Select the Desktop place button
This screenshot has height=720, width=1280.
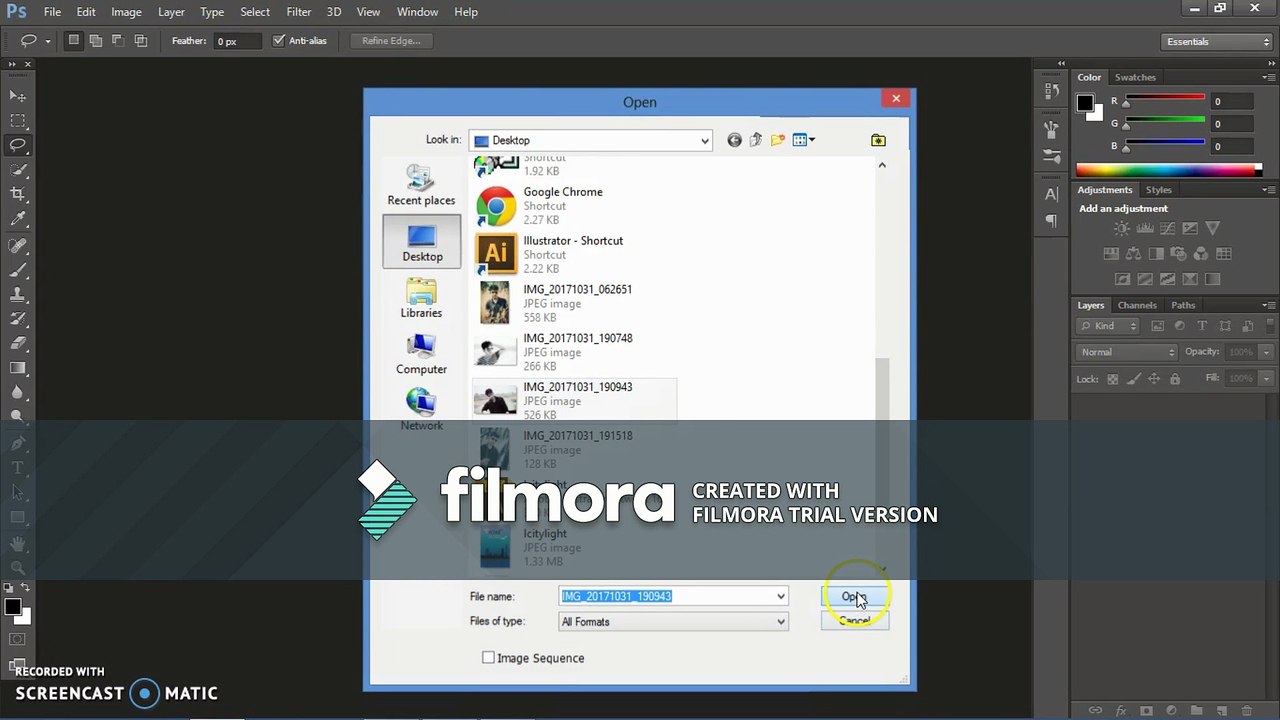[422, 241]
